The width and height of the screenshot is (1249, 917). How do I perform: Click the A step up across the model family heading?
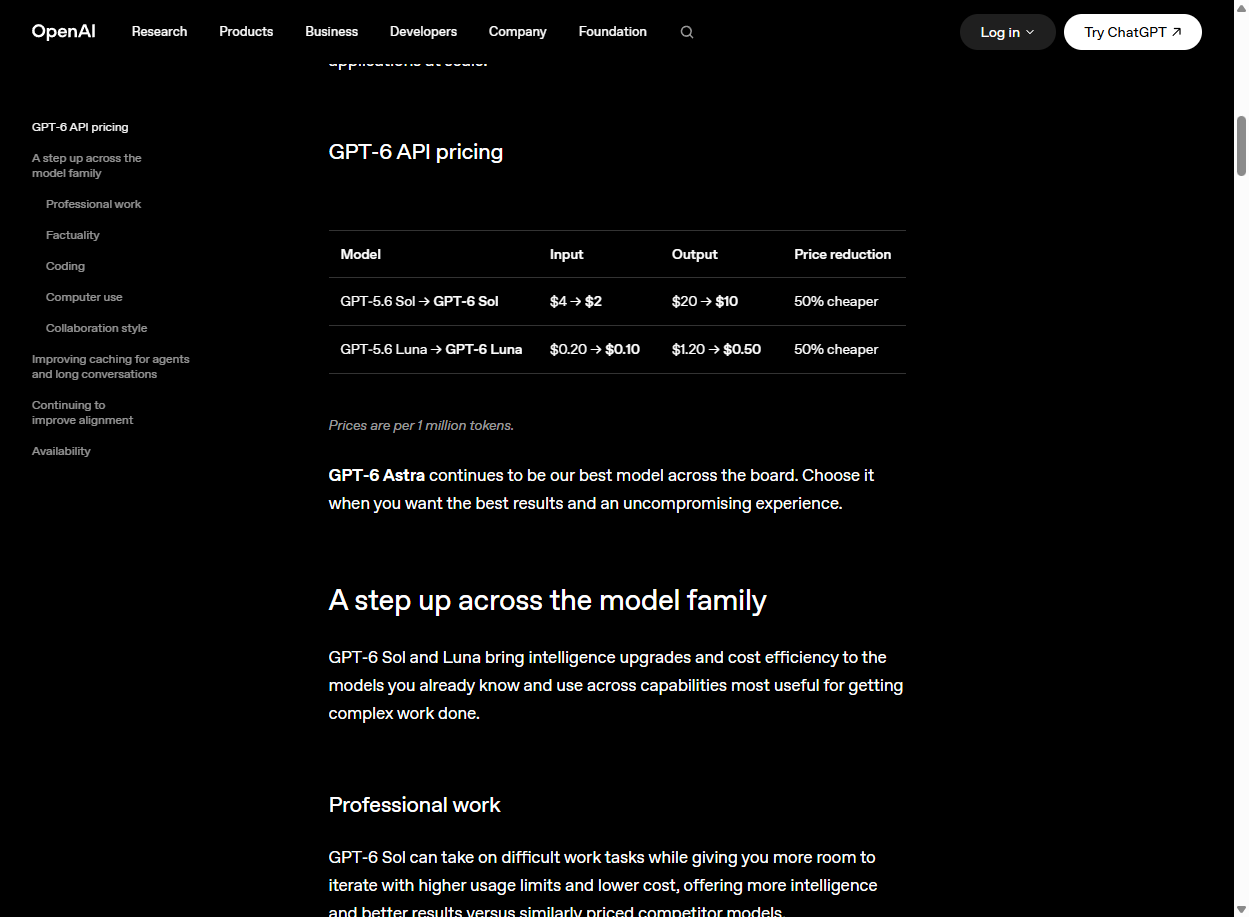(x=548, y=600)
